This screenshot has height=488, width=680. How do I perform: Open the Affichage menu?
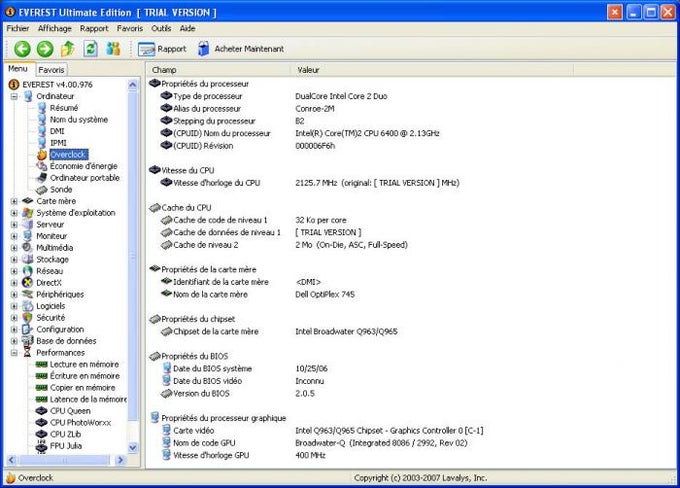[55, 28]
